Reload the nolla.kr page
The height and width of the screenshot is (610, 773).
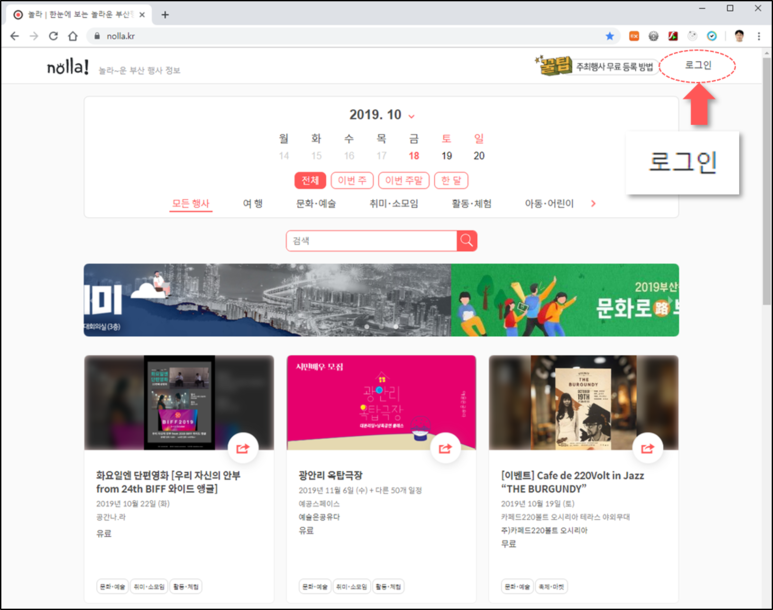(x=53, y=36)
